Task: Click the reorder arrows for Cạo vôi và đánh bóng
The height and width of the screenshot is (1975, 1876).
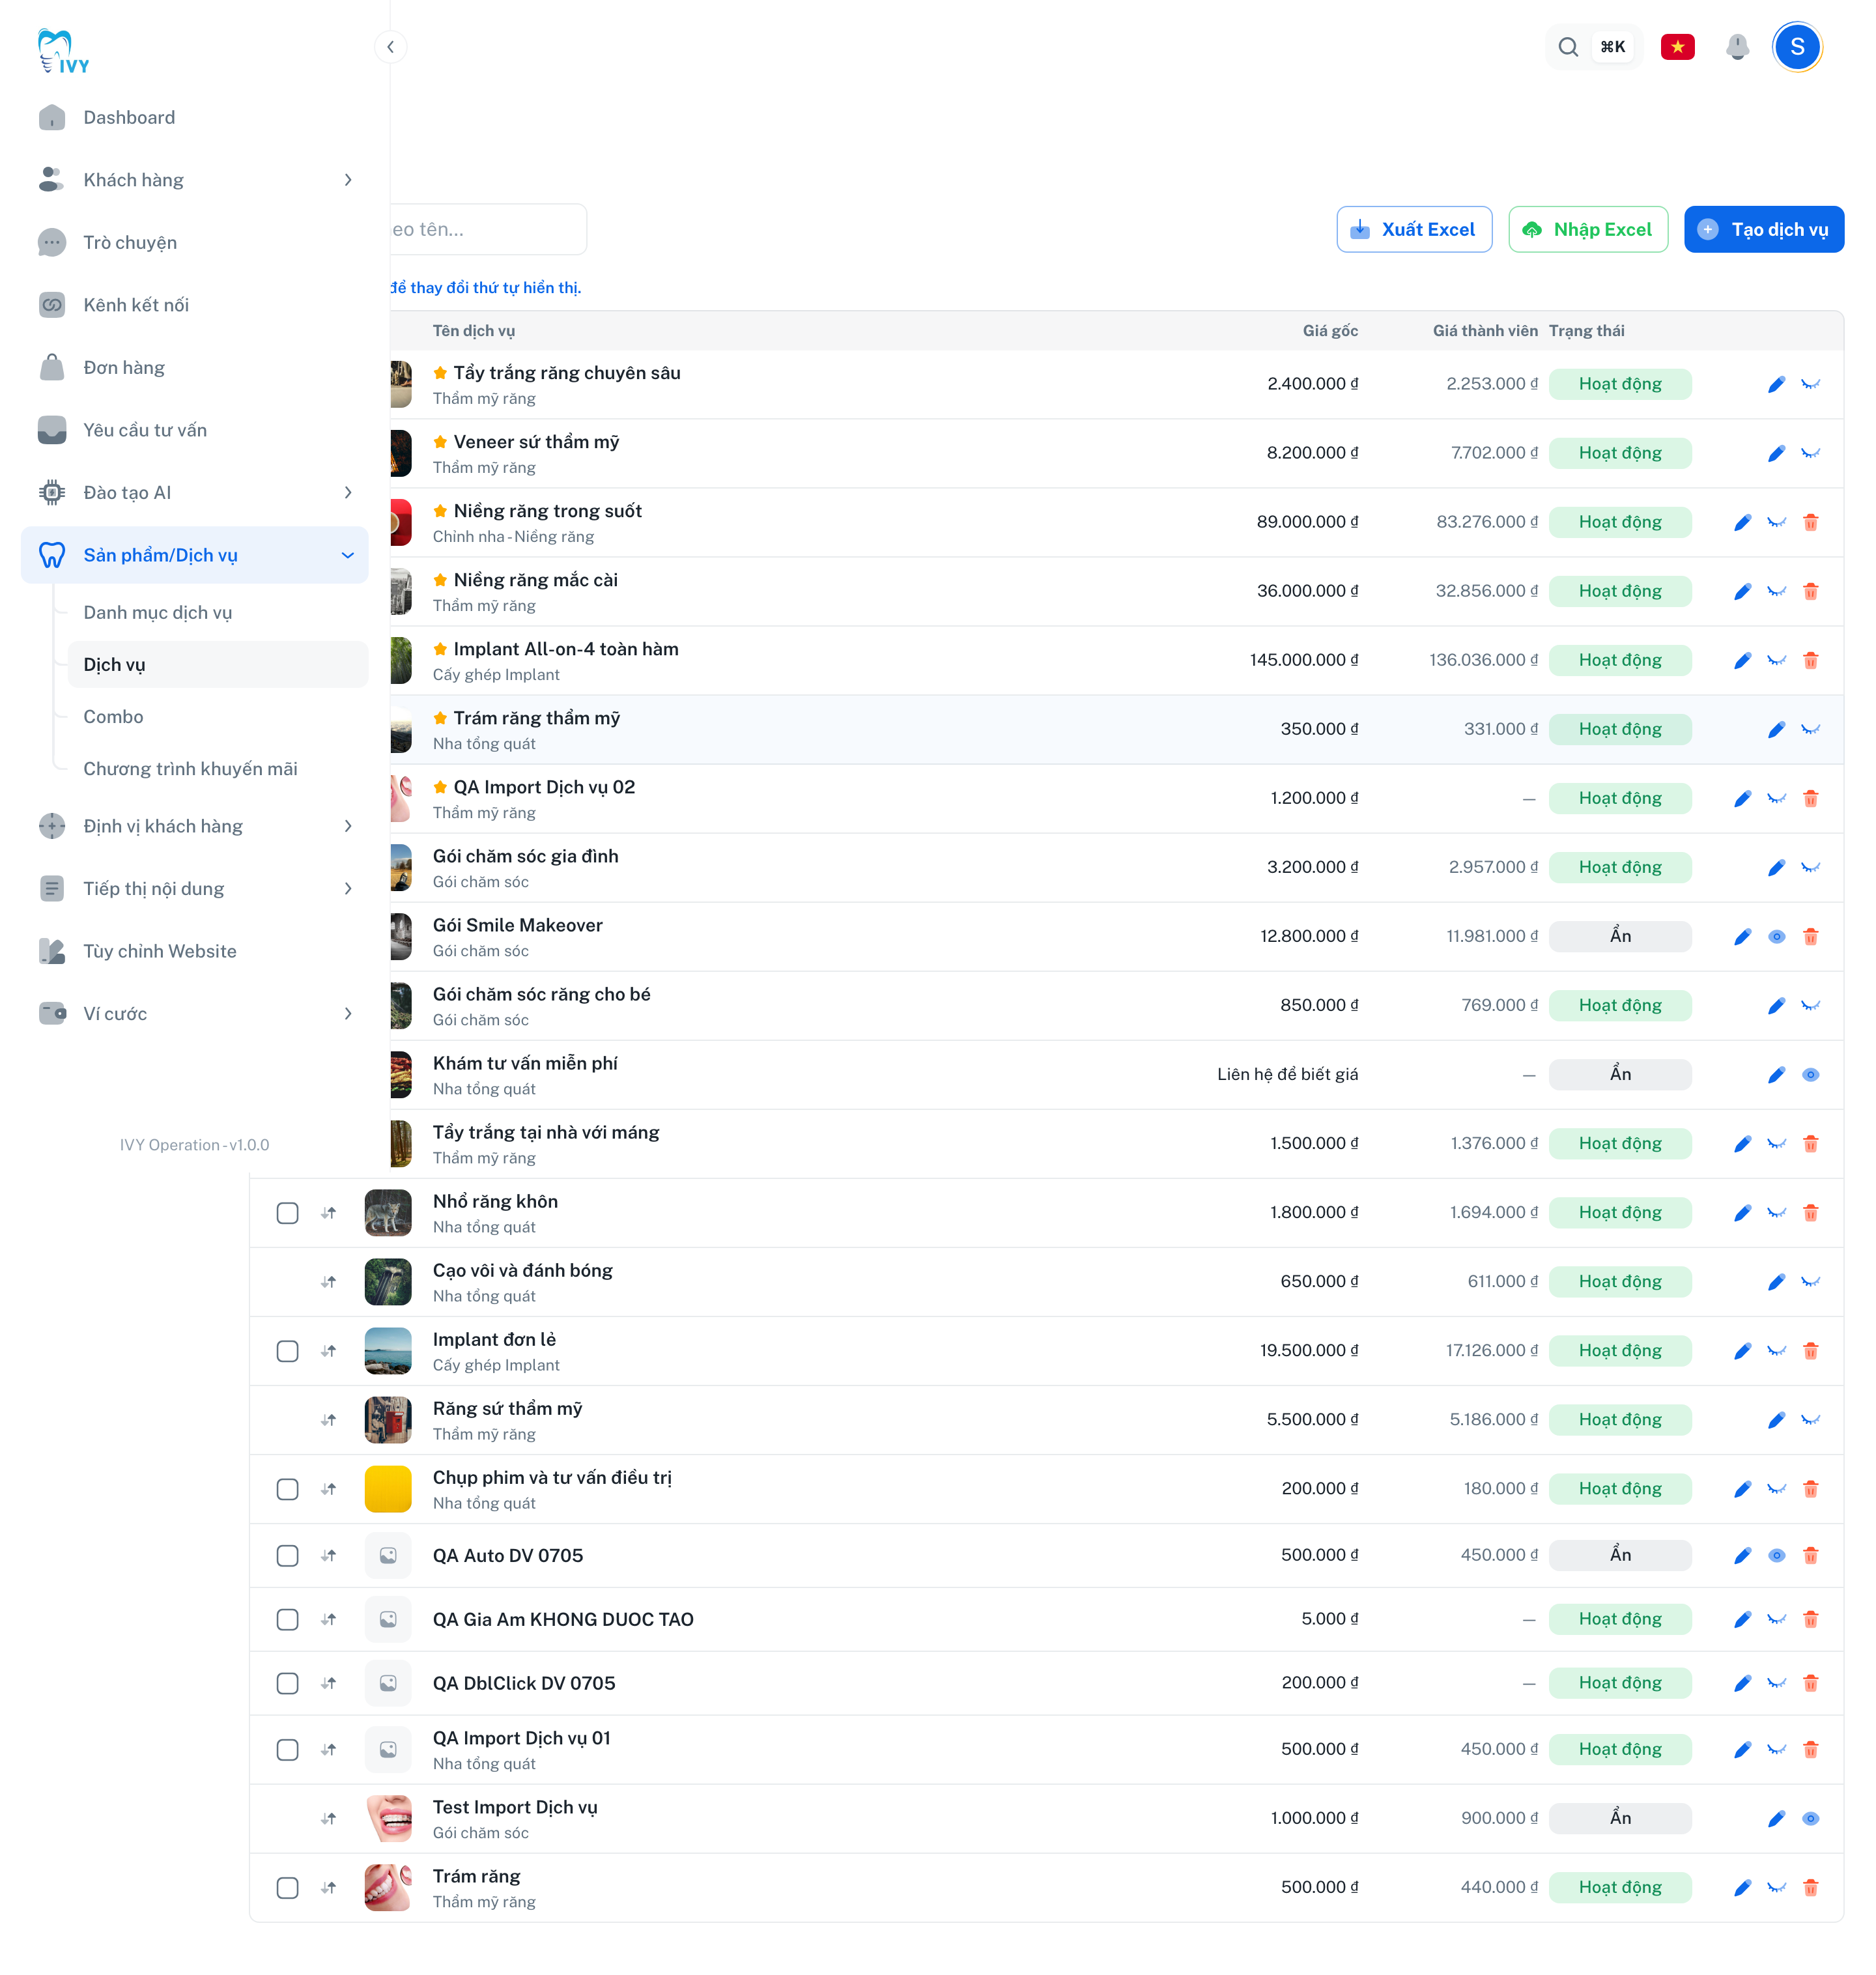Action: (x=328, y=1282)
